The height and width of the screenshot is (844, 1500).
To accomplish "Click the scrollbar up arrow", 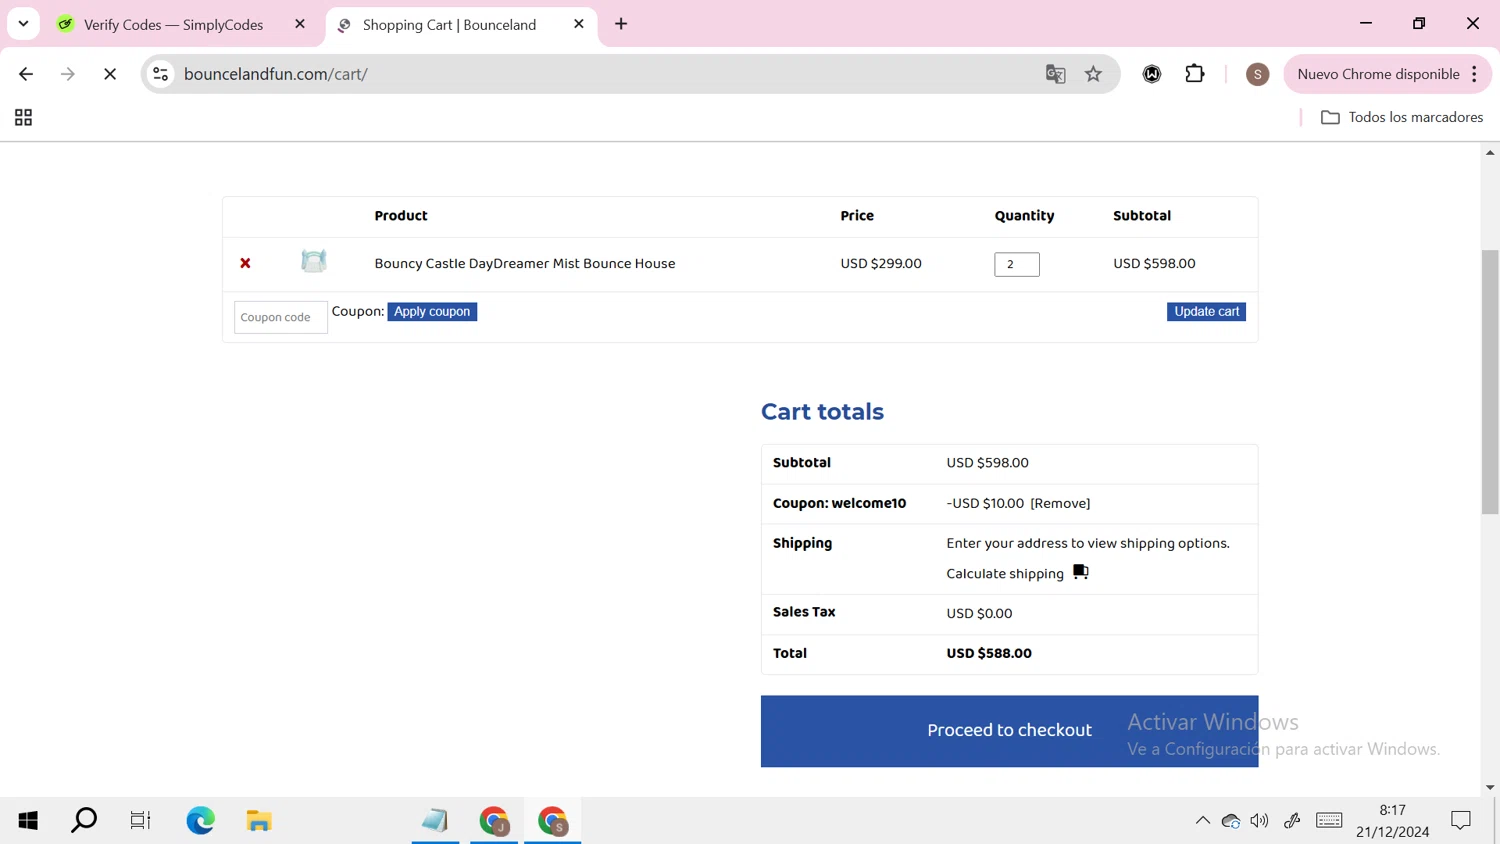I will coord(1490,153).
